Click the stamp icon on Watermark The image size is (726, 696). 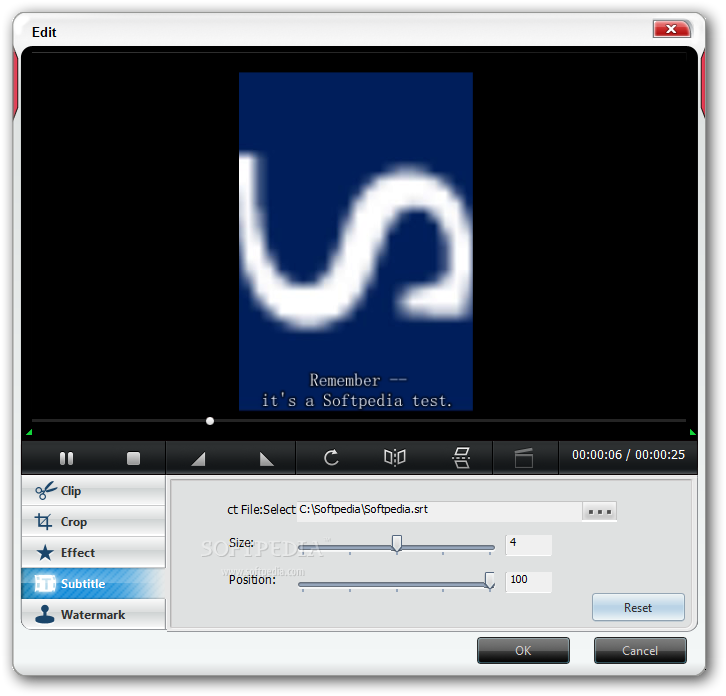44,614
